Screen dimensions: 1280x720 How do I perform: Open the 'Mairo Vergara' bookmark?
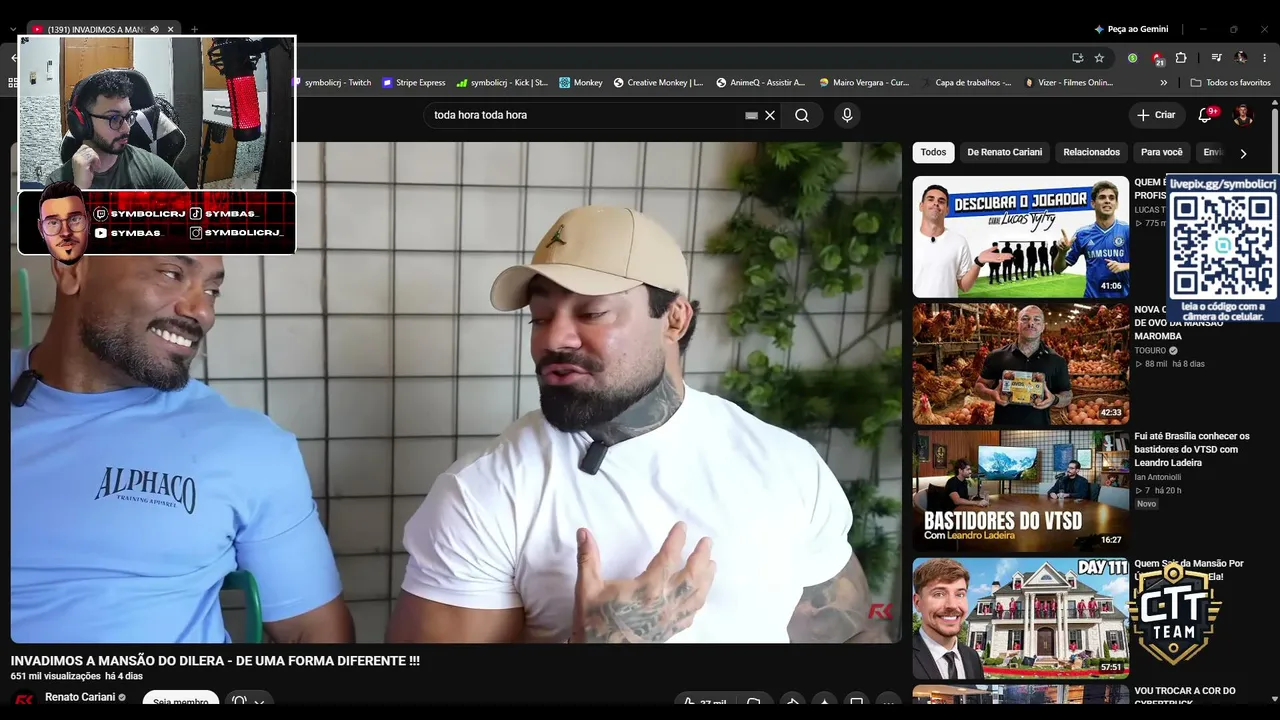click(864, 83)
